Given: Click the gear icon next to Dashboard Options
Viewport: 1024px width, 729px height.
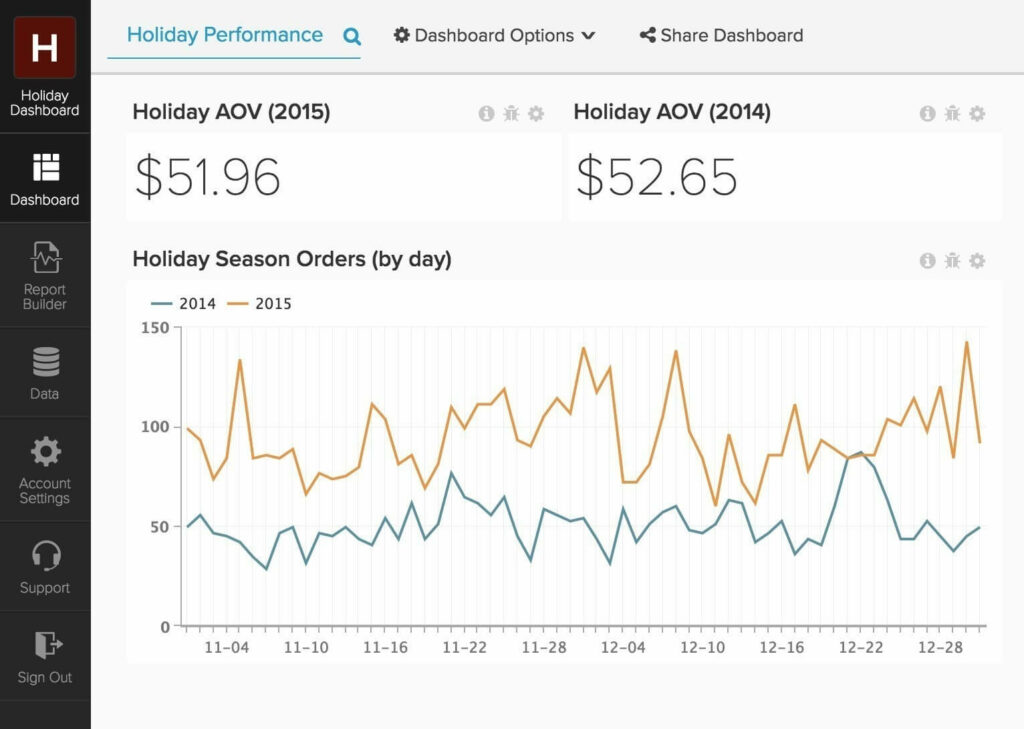Looking at the screenshot, I should pyautogui.click(x=401, y=35).
